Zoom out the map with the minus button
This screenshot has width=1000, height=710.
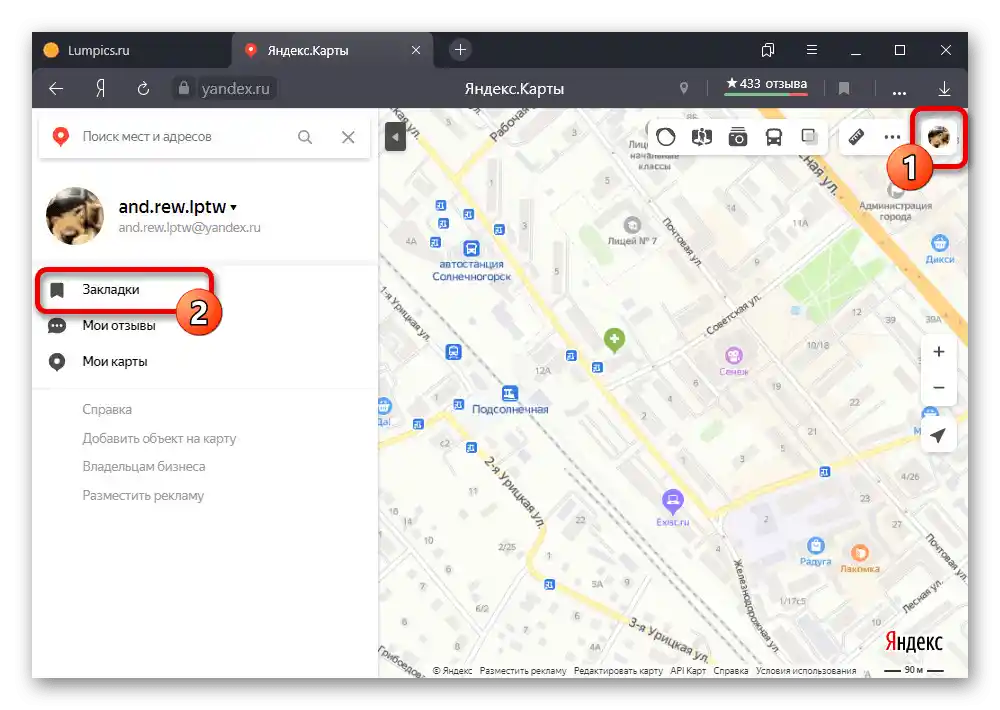pos(938,387)
